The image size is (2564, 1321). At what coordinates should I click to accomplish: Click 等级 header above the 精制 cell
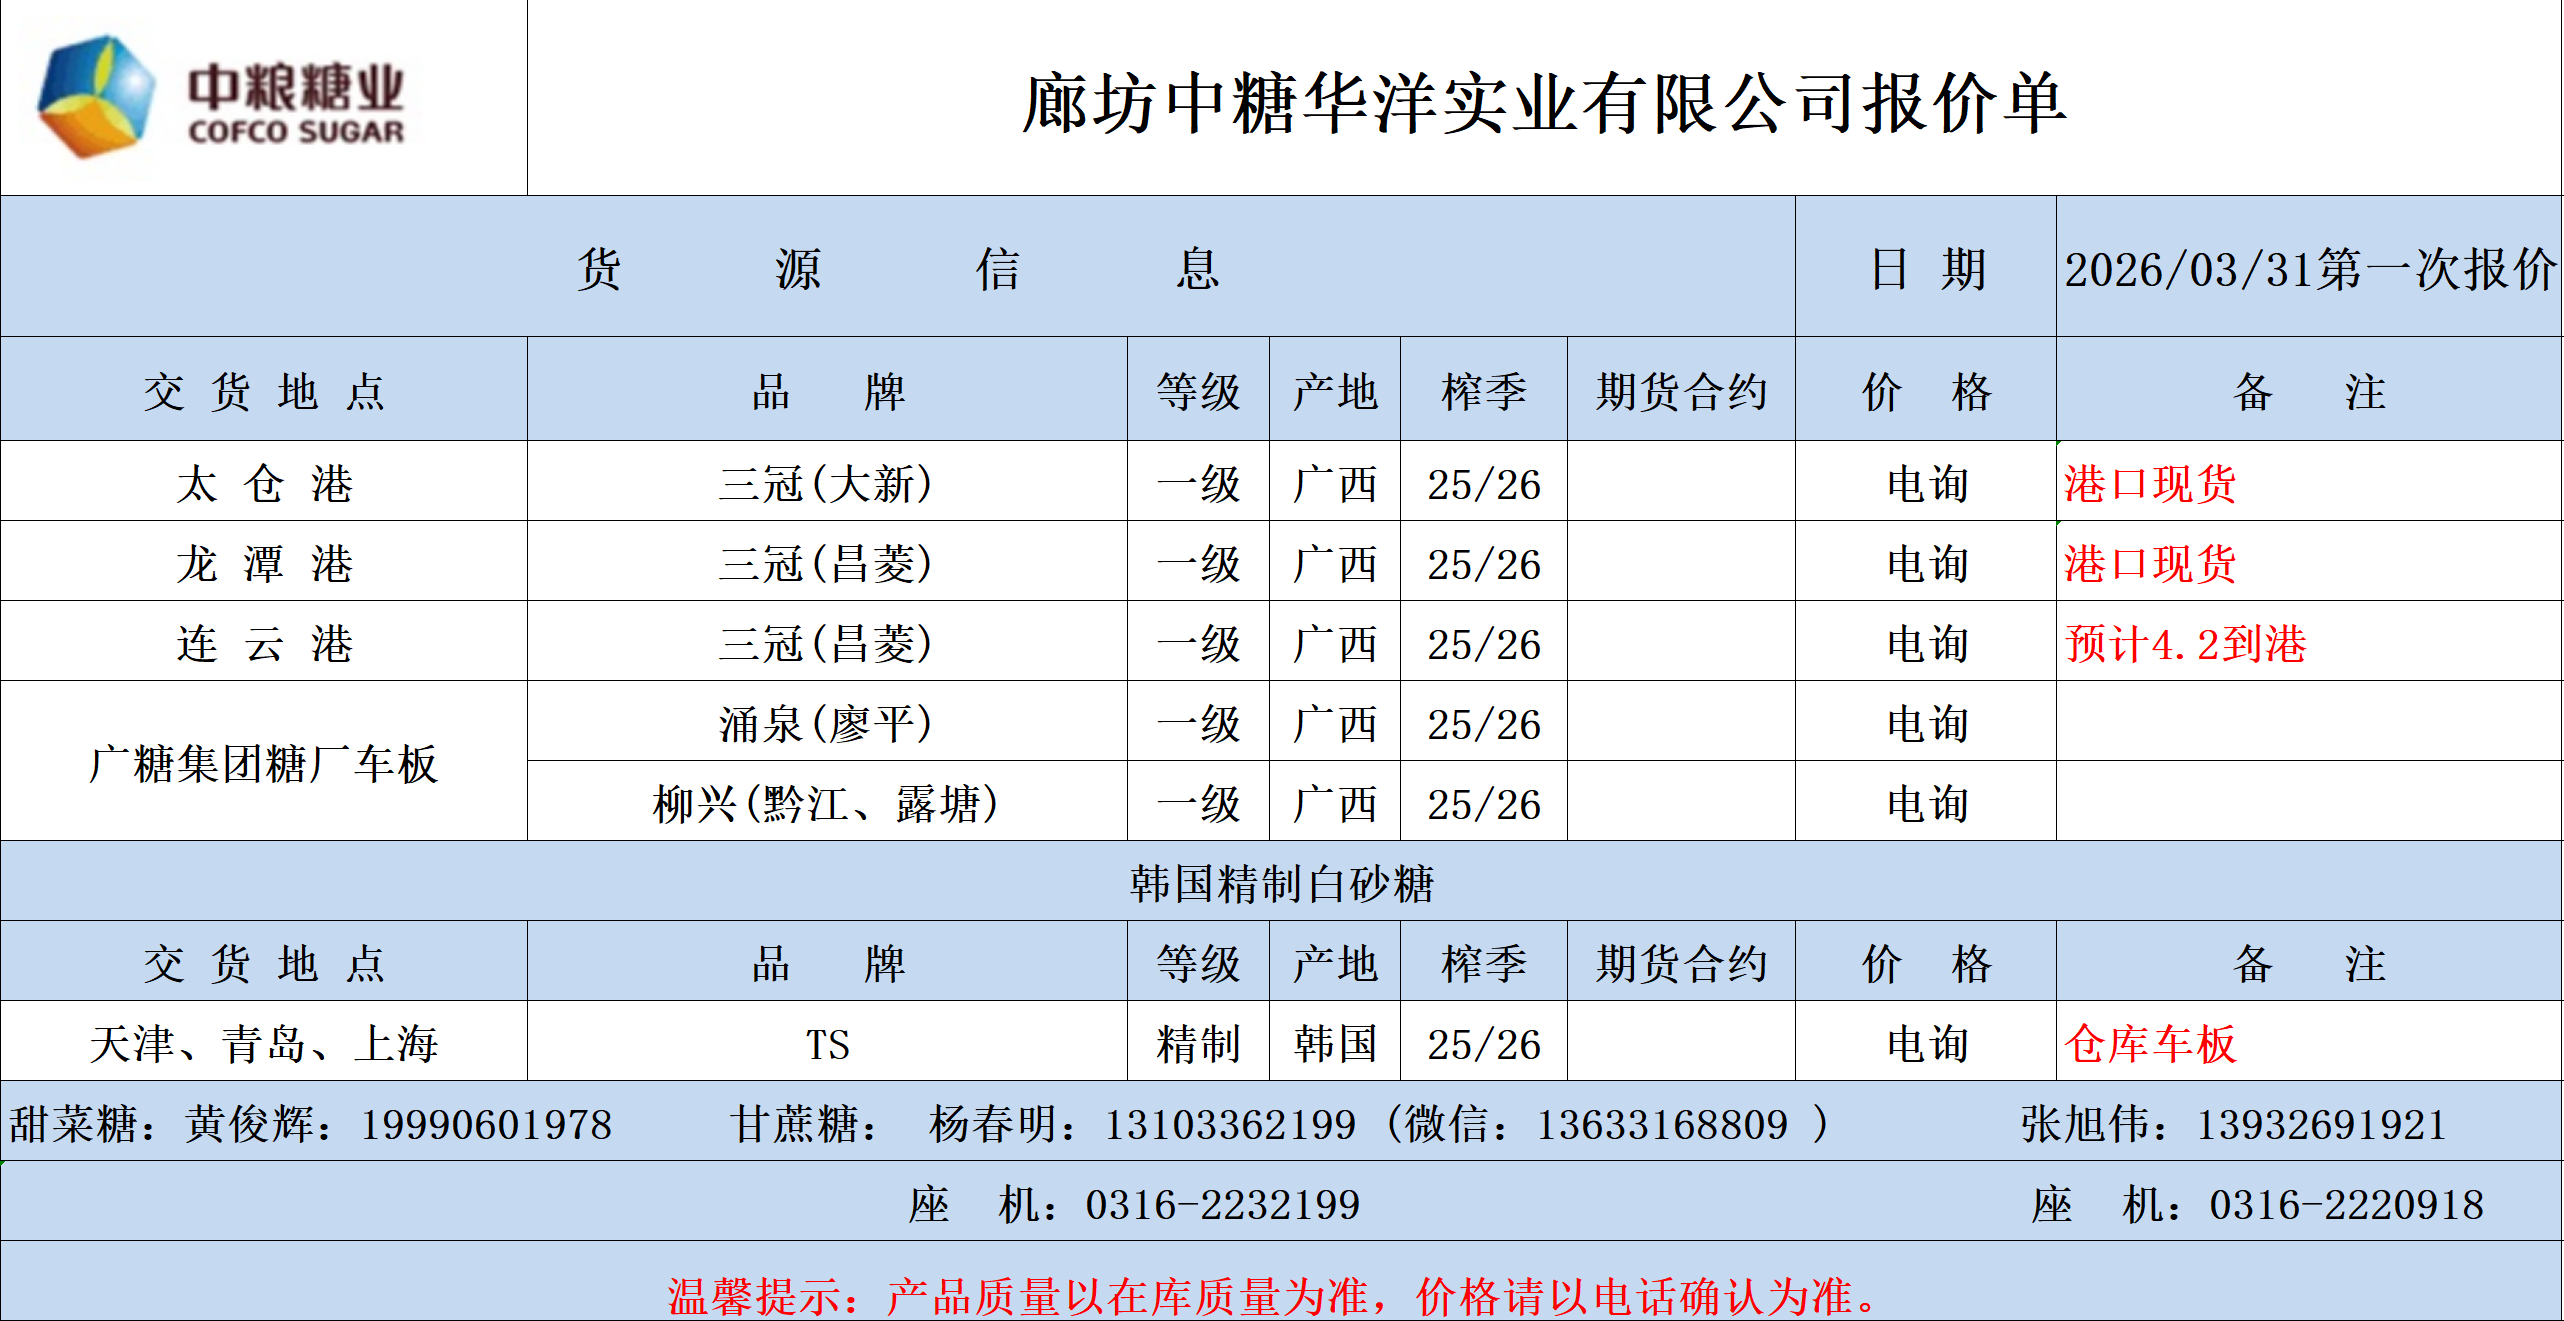click(1198, 962)
